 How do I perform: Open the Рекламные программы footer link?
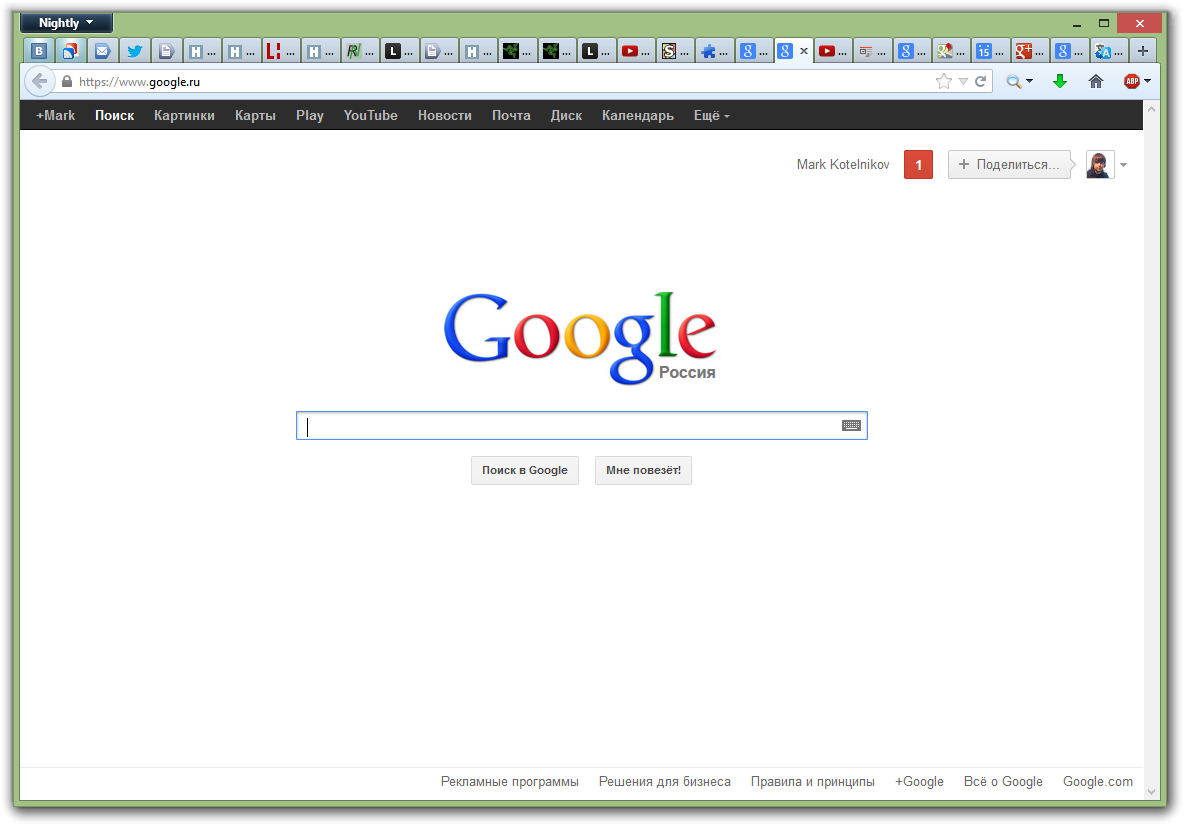(510, 781)
